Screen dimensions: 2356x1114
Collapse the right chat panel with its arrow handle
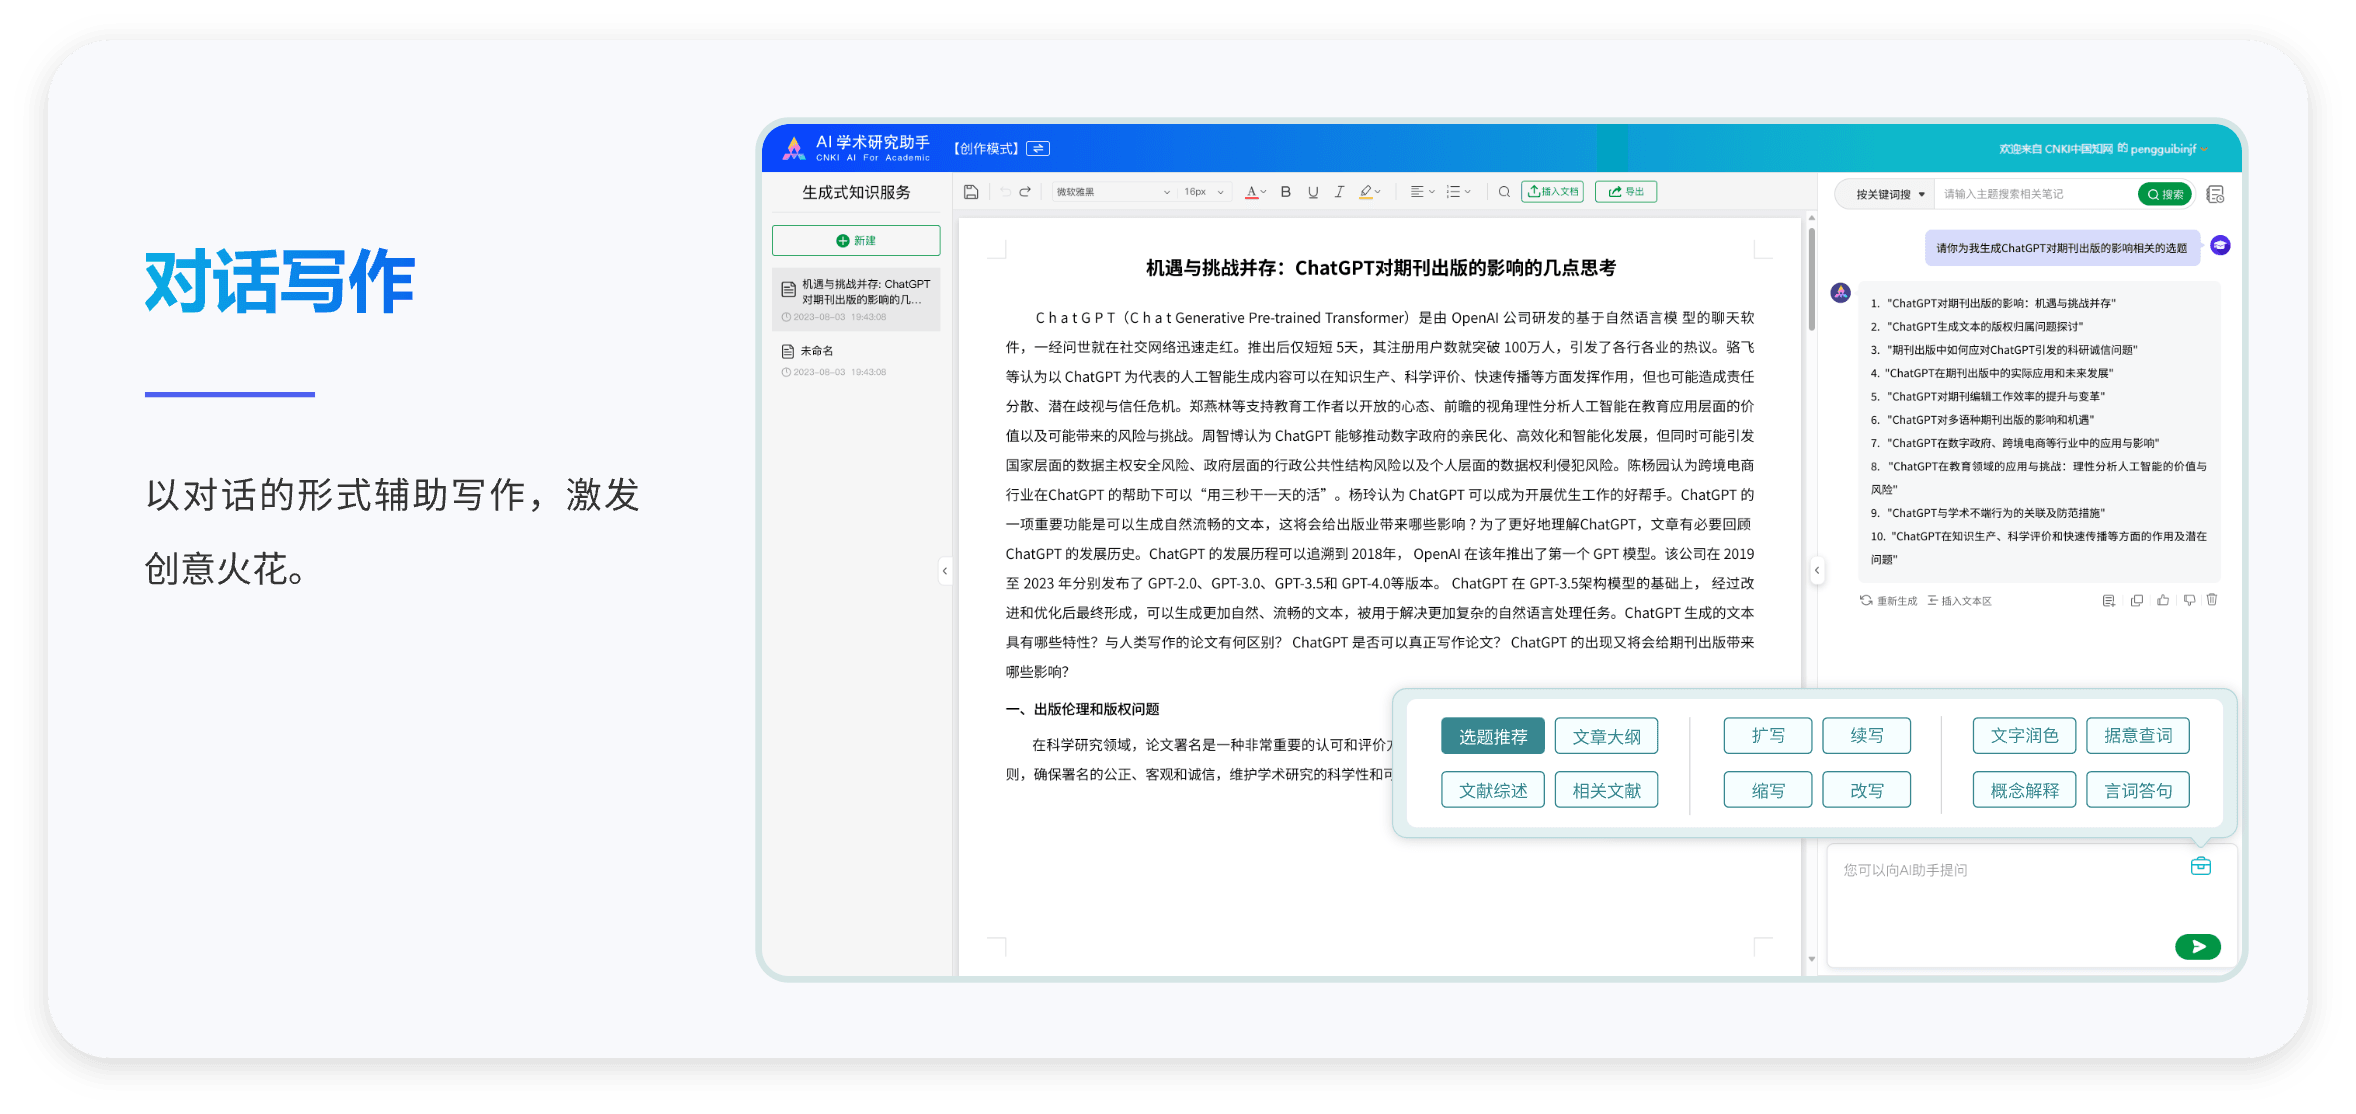tap(1817, 571)
